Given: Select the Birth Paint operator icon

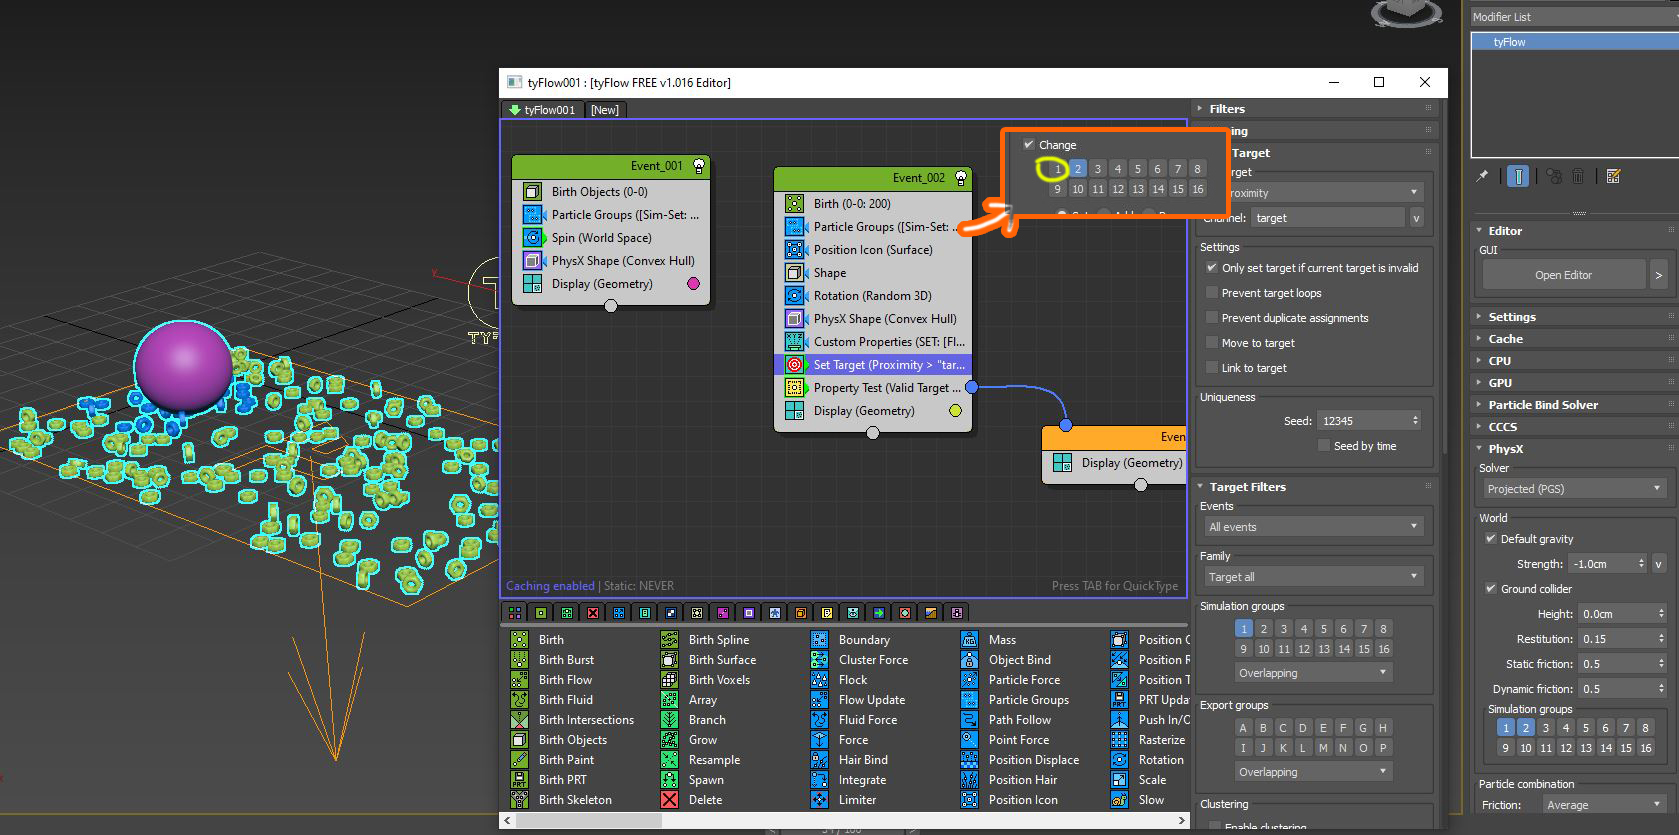Looking at the screenshot, I should point(519,760).
